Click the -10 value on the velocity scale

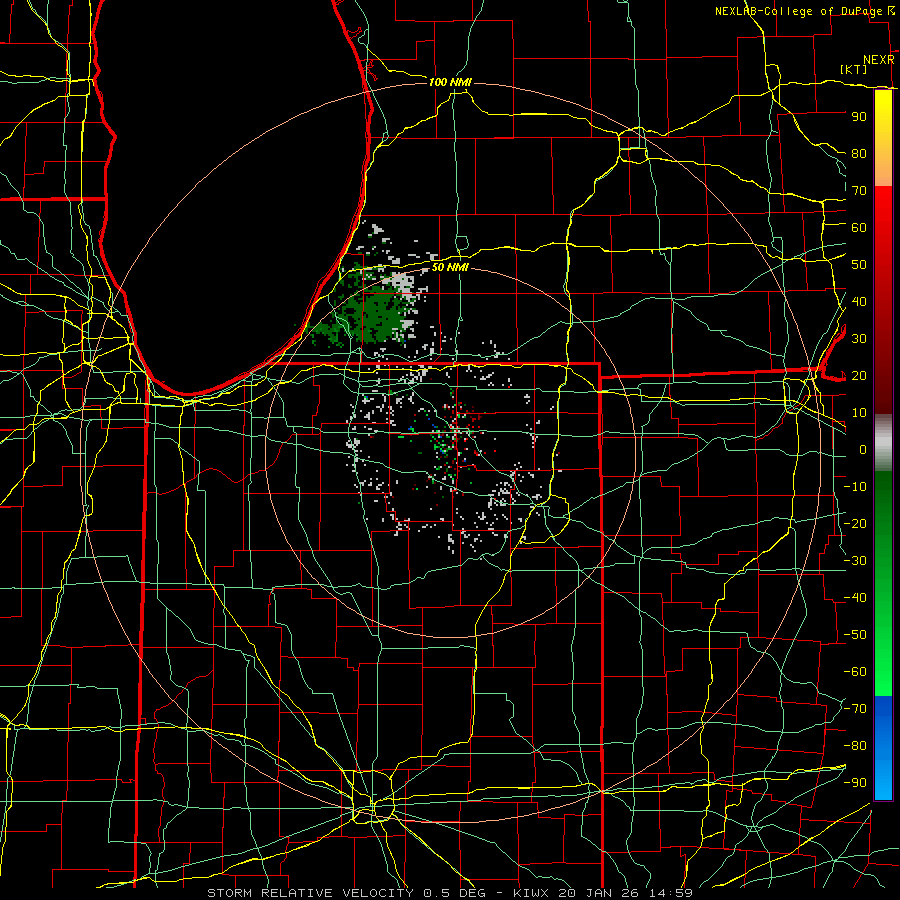(855, 487)
